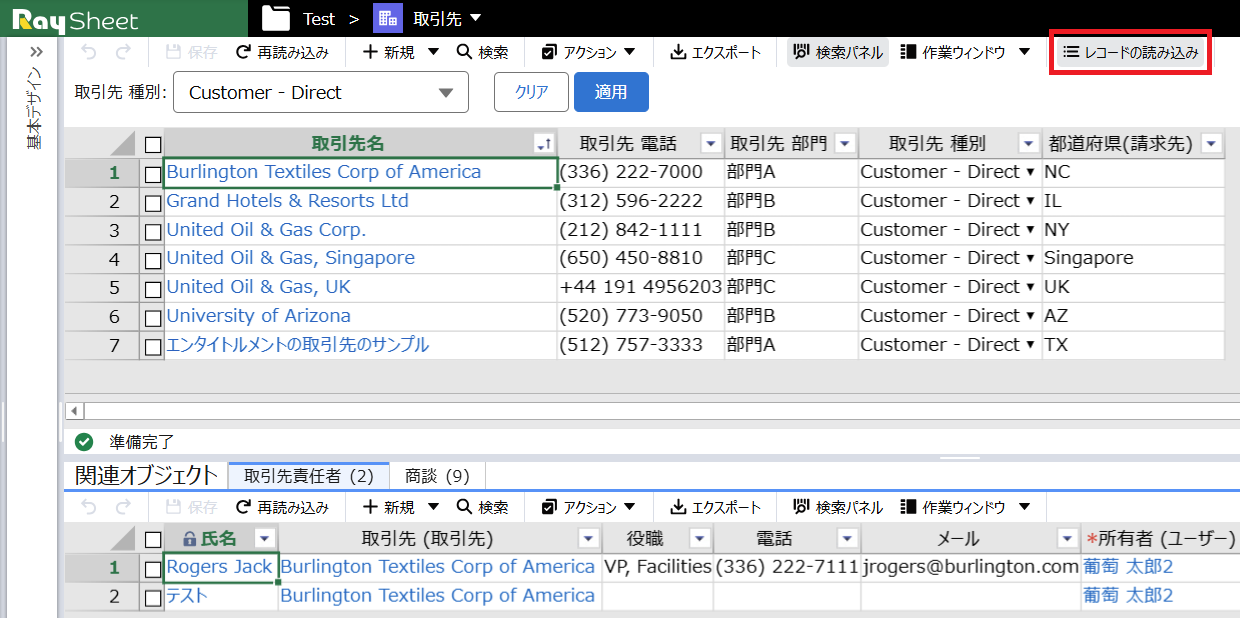
Task: Open the Grand Hotels & Resorts Ltd link
Action: (287, 201)
